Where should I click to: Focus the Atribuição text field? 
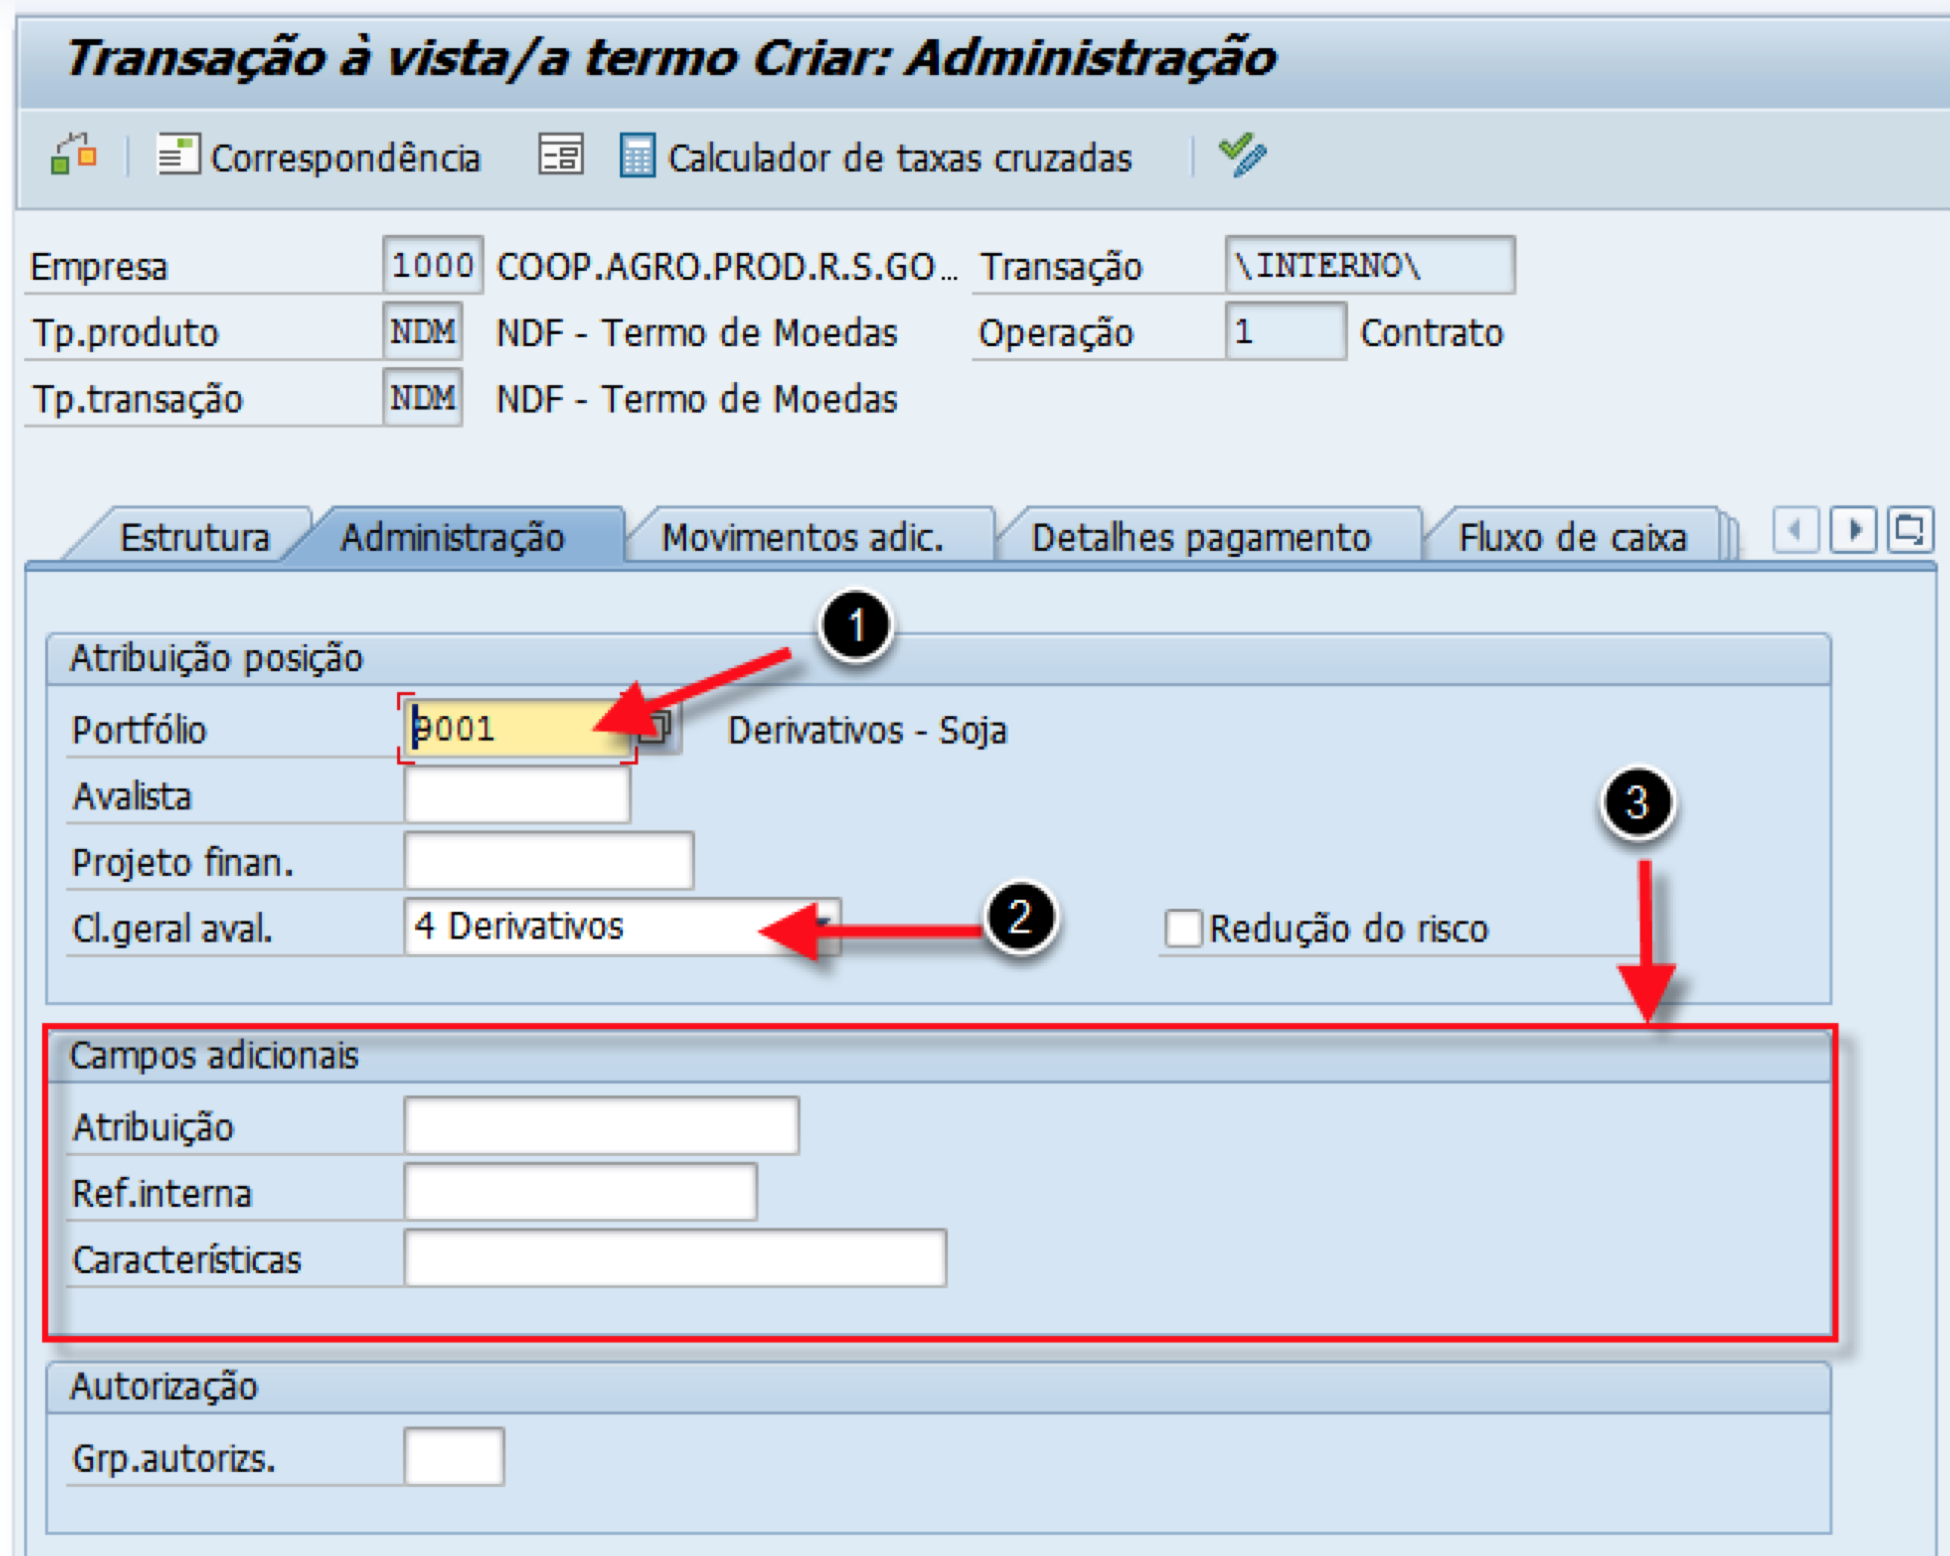click(x=601, y=1126)
